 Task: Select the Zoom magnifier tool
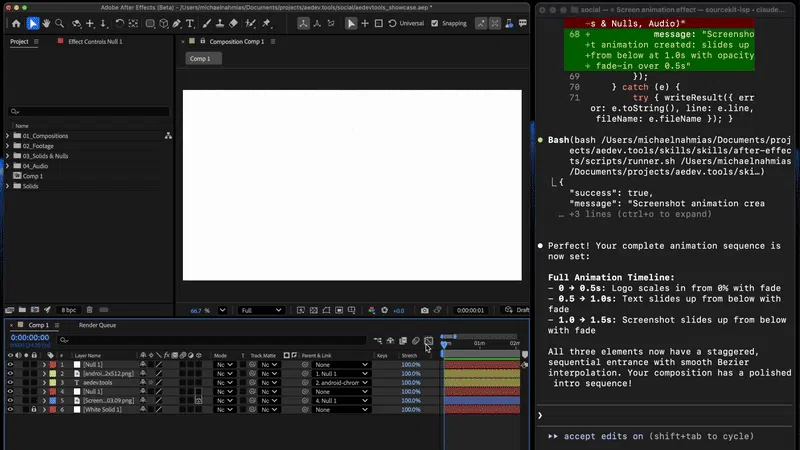coord(60,23)
